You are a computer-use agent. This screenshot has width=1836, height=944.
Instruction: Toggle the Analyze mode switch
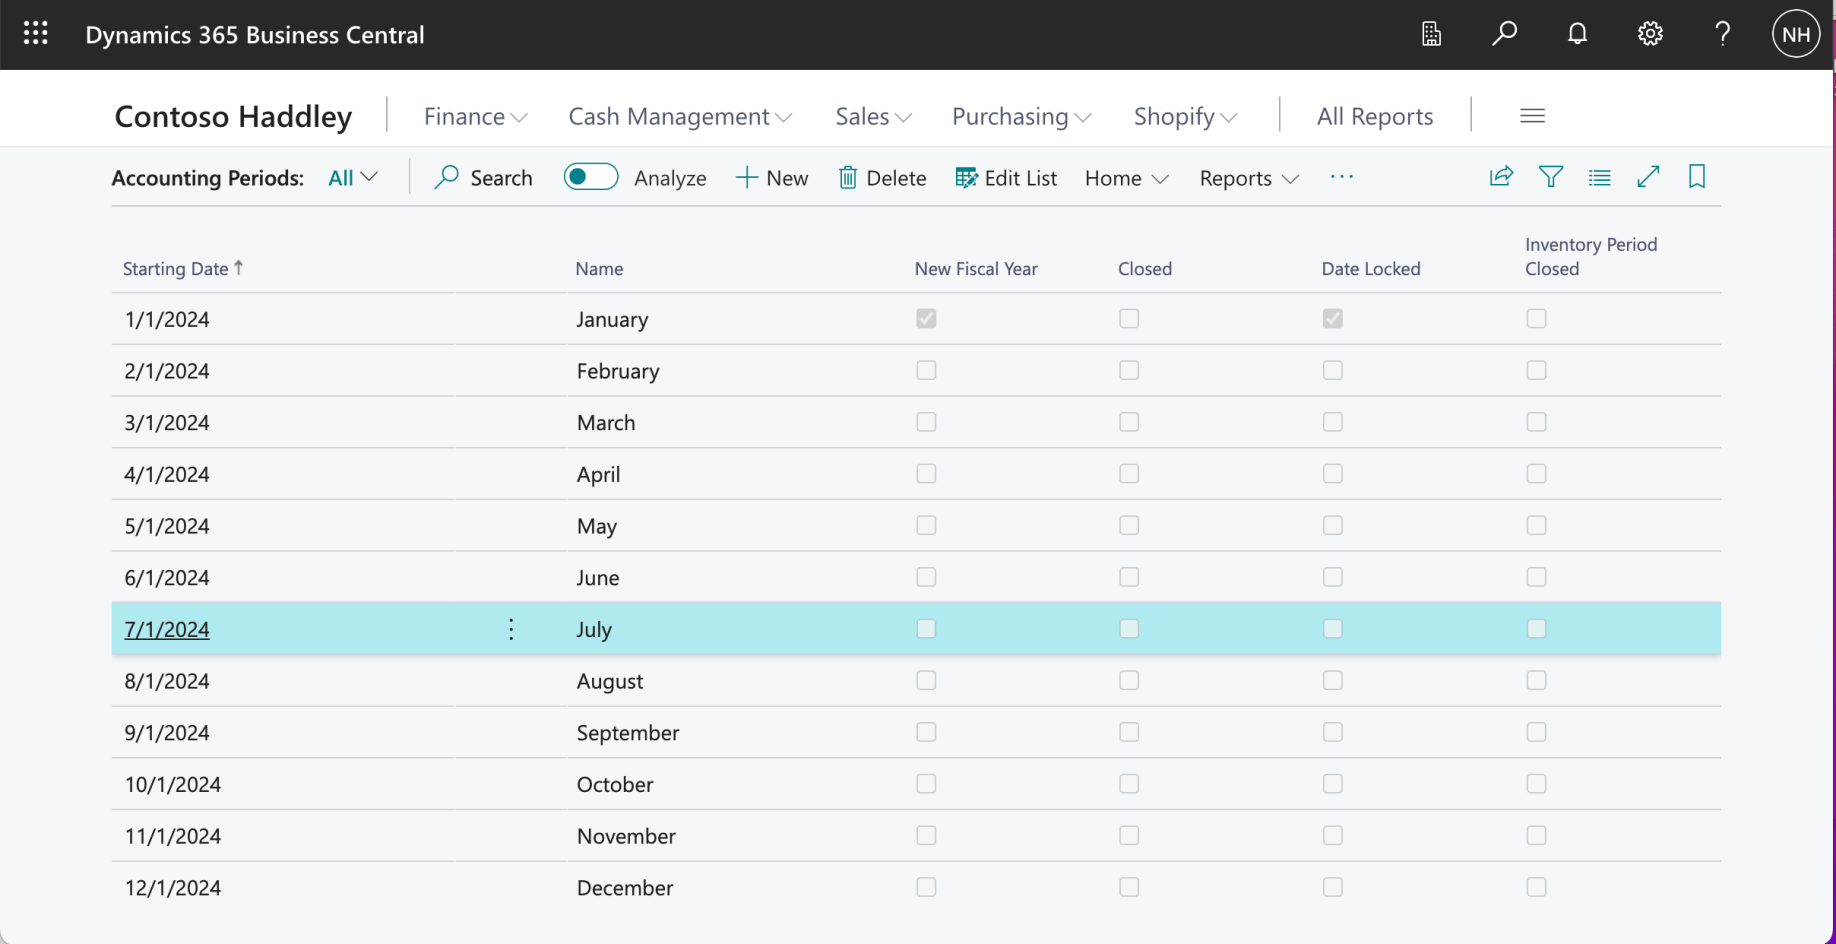pyautogui.click(x=590, y=177)
